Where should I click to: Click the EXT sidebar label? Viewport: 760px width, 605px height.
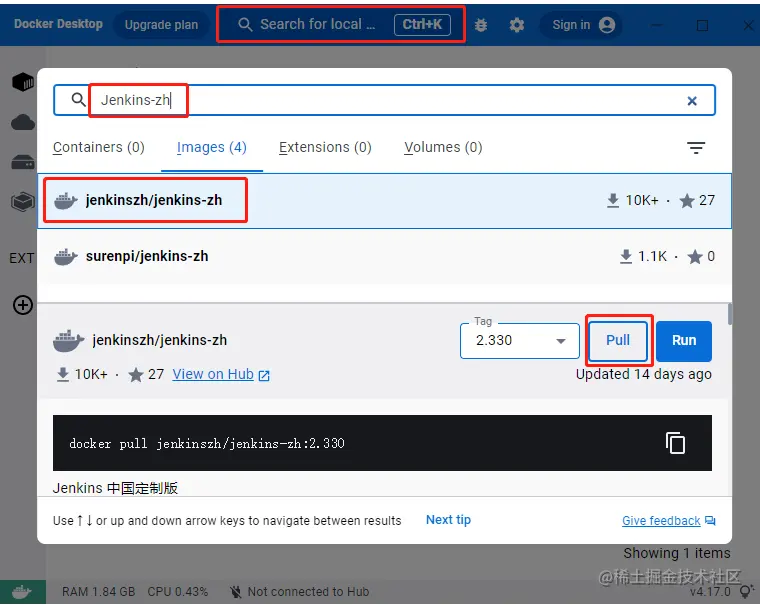click(22, 258)
